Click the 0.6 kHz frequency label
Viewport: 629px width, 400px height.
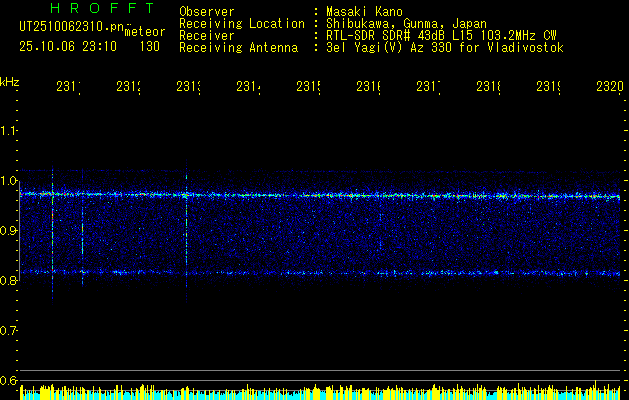(x=8, y=380)
